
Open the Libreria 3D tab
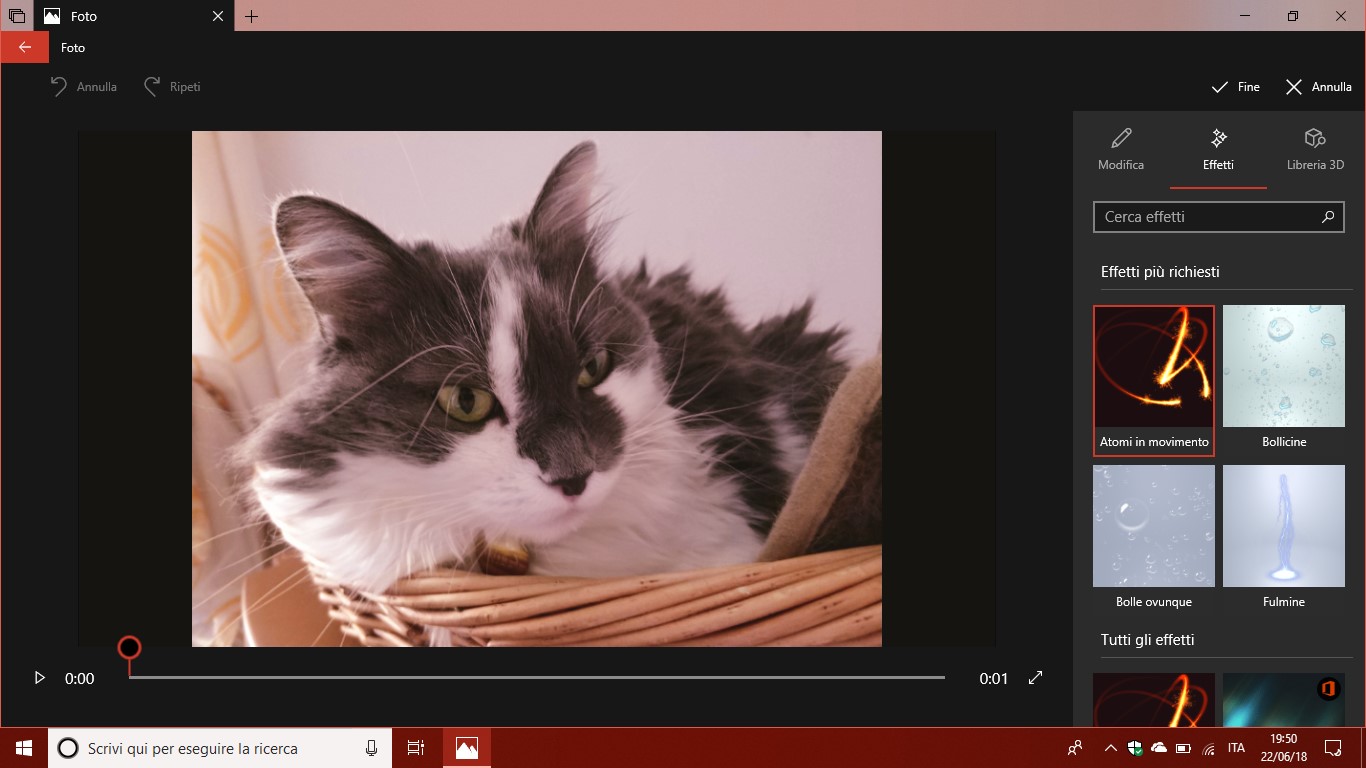[1315, 150]
